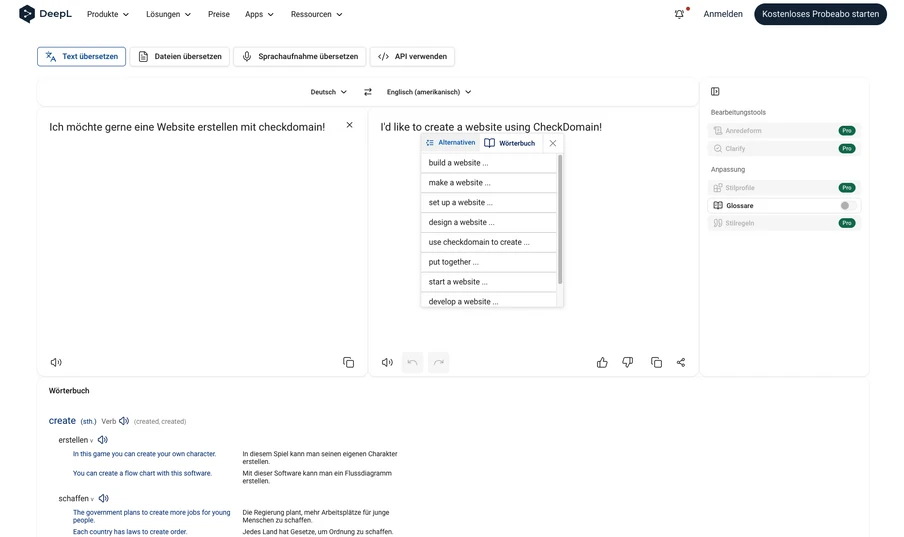The image size is (904, 537).
Task: Open the Clarify Pro tool
Action: click(784, 148)
